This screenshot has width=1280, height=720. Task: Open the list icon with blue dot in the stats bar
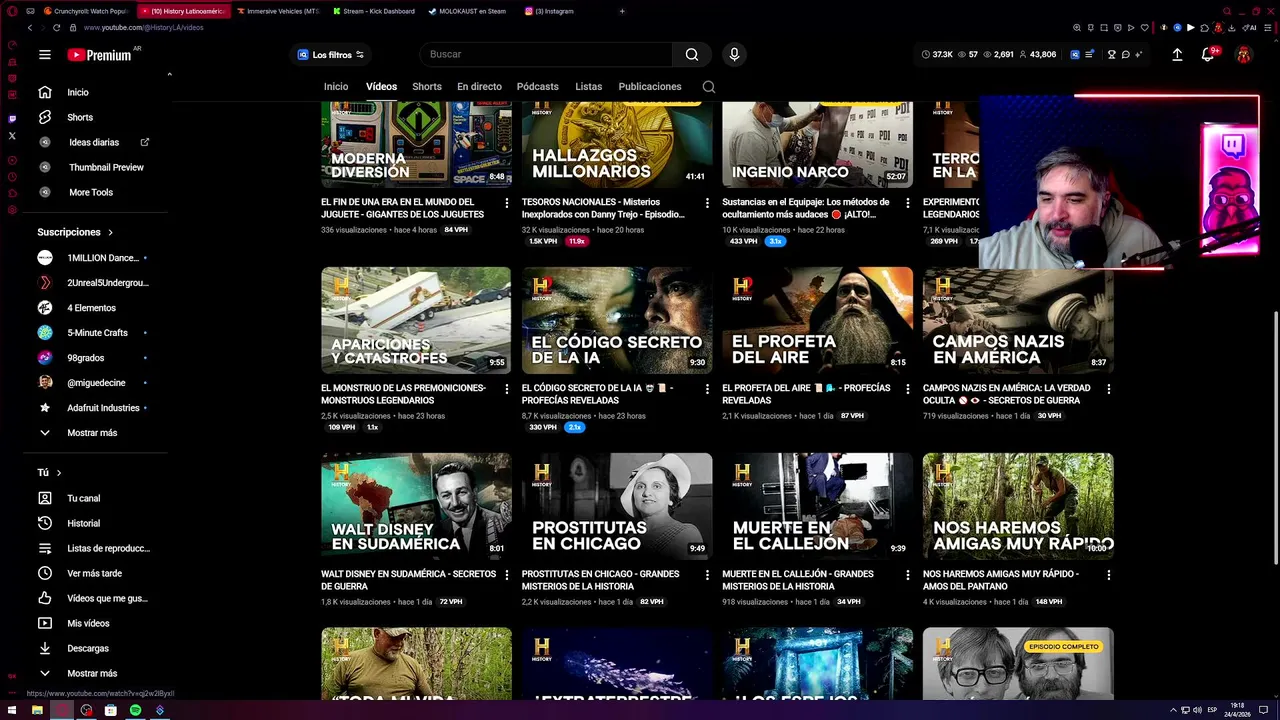(x=1088, y=55)
